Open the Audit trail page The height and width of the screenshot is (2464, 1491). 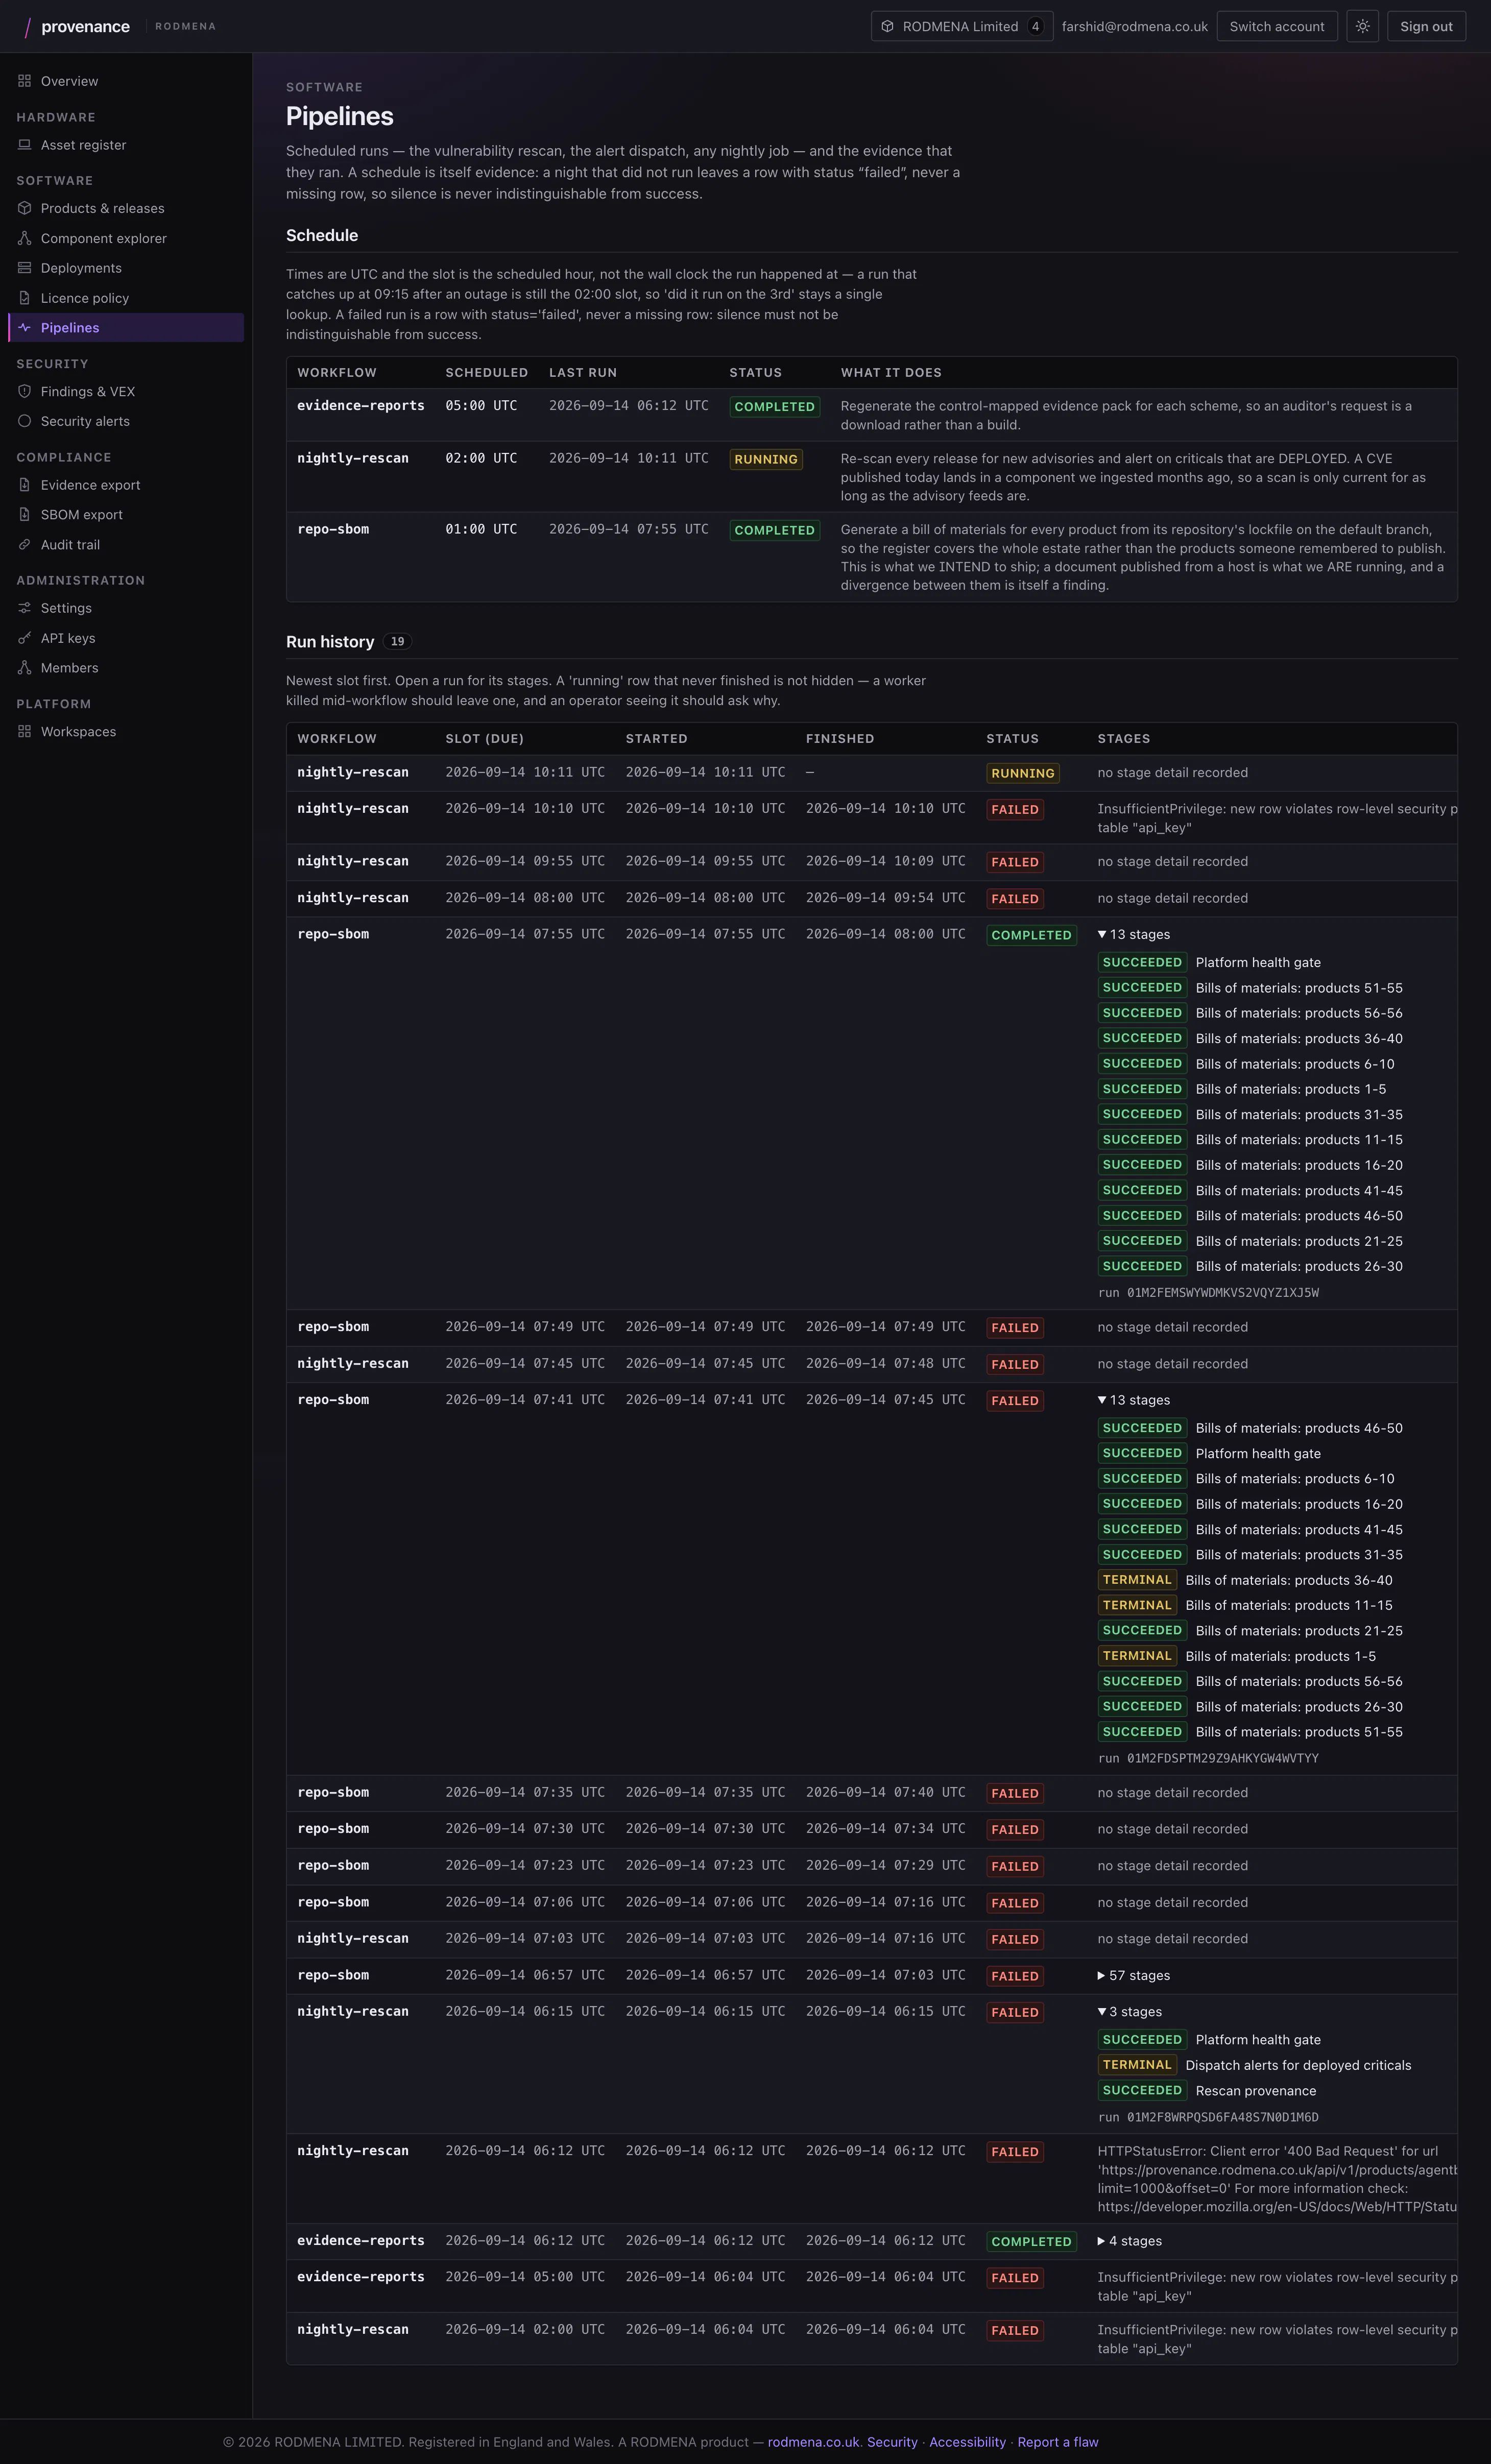click(x=126, y=545)
